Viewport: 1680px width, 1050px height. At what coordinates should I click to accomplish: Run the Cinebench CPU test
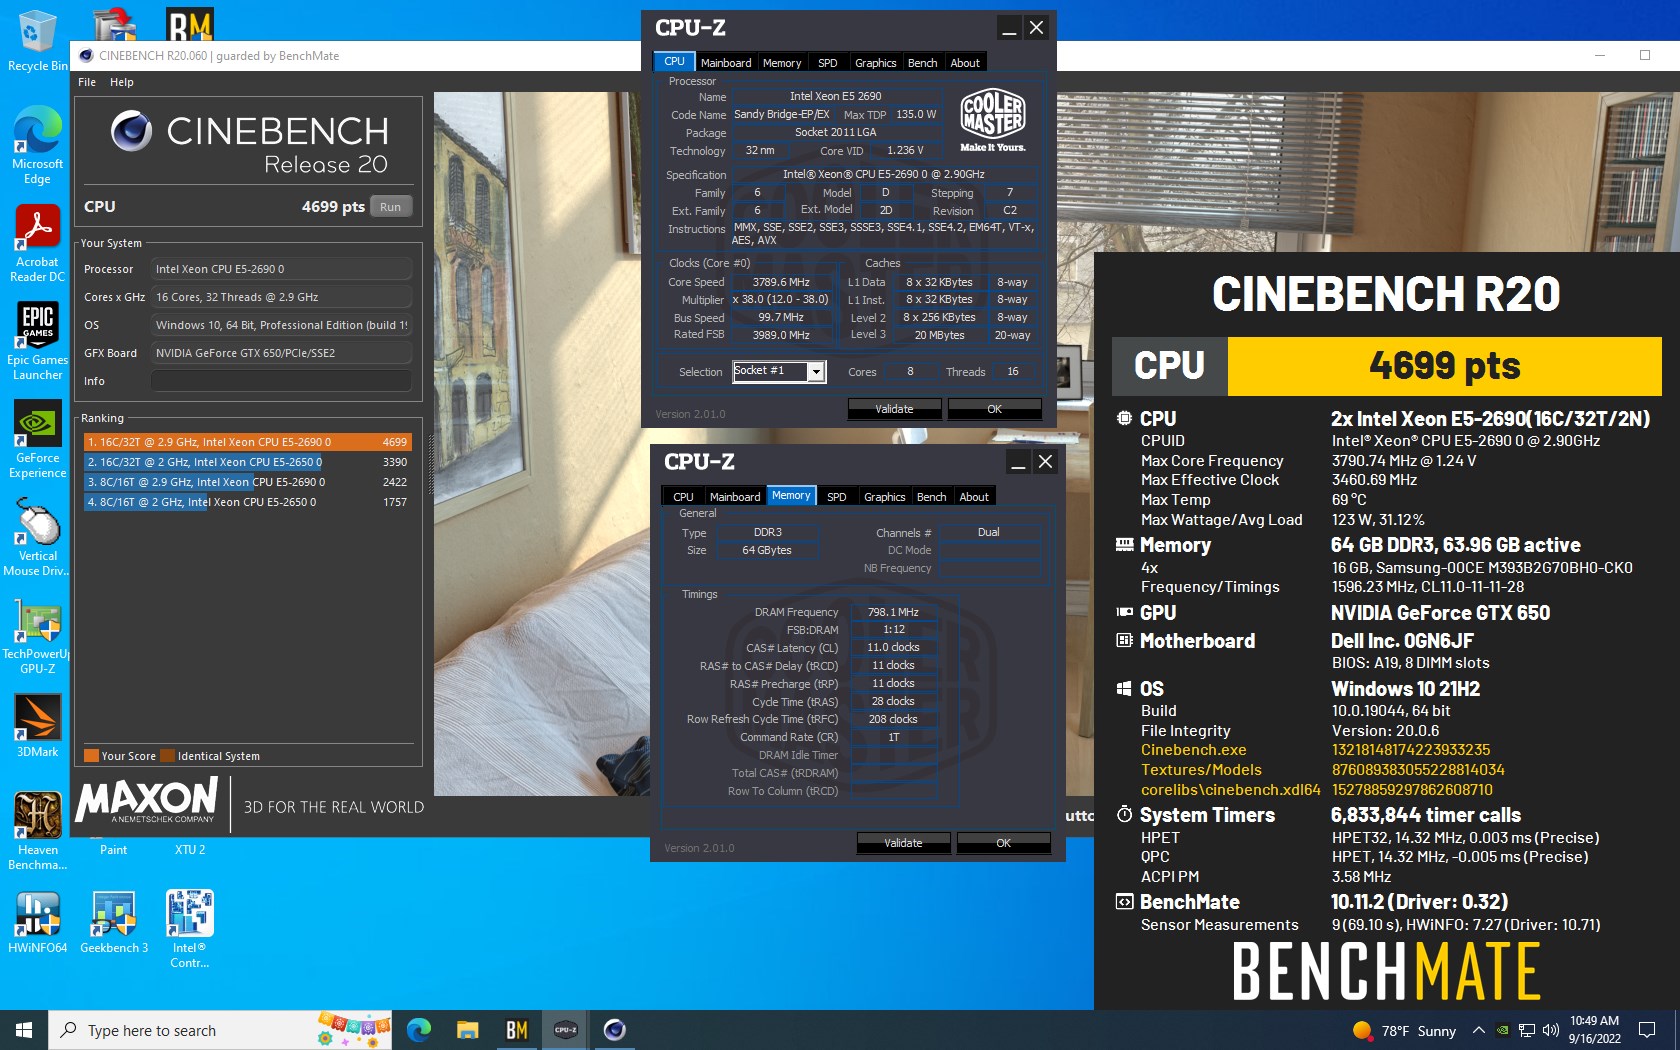390,207
